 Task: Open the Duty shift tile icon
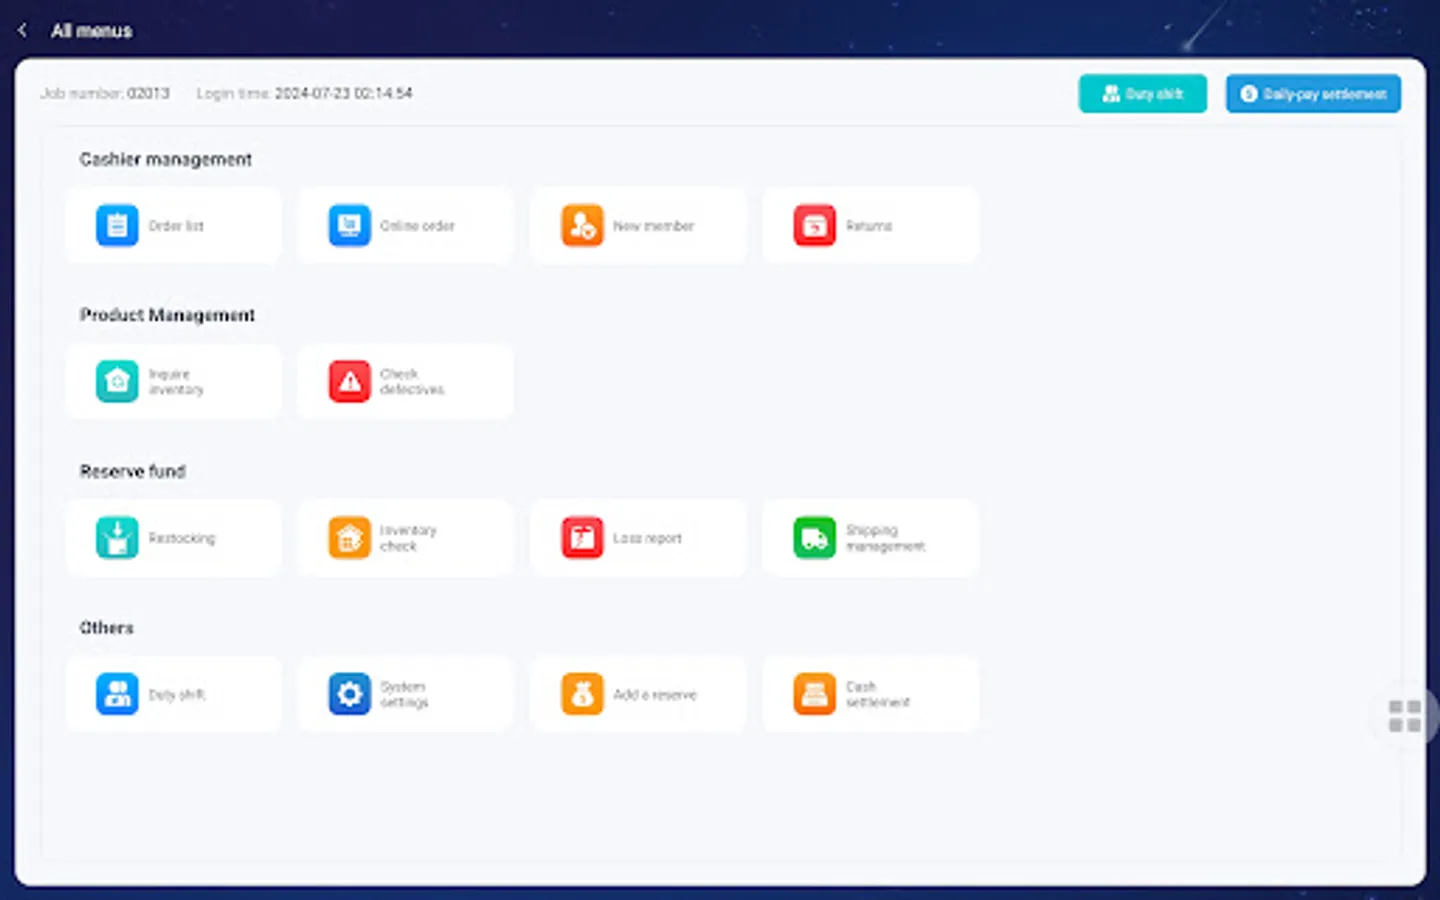117,694
